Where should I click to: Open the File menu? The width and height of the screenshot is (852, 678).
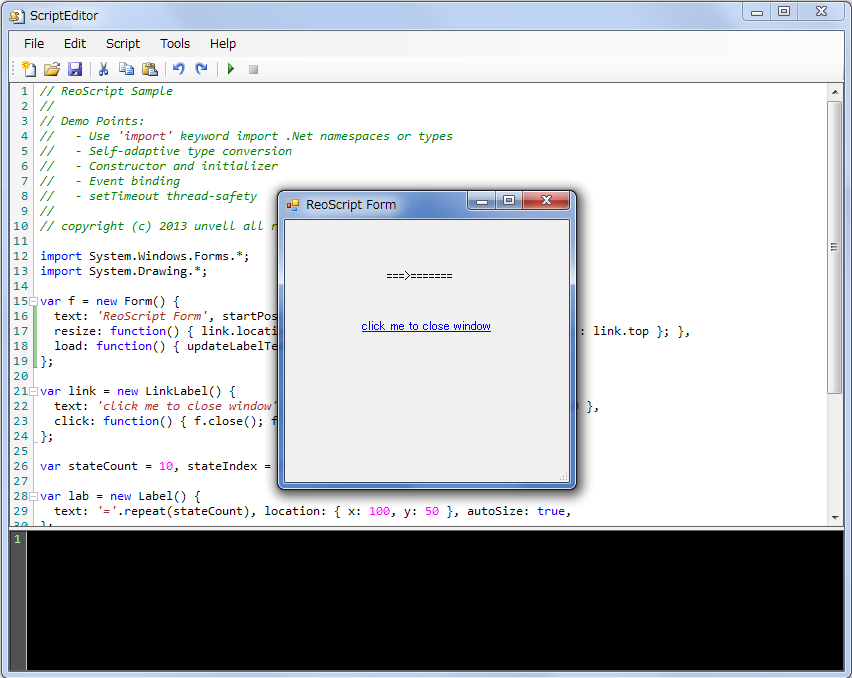(34, 43)
